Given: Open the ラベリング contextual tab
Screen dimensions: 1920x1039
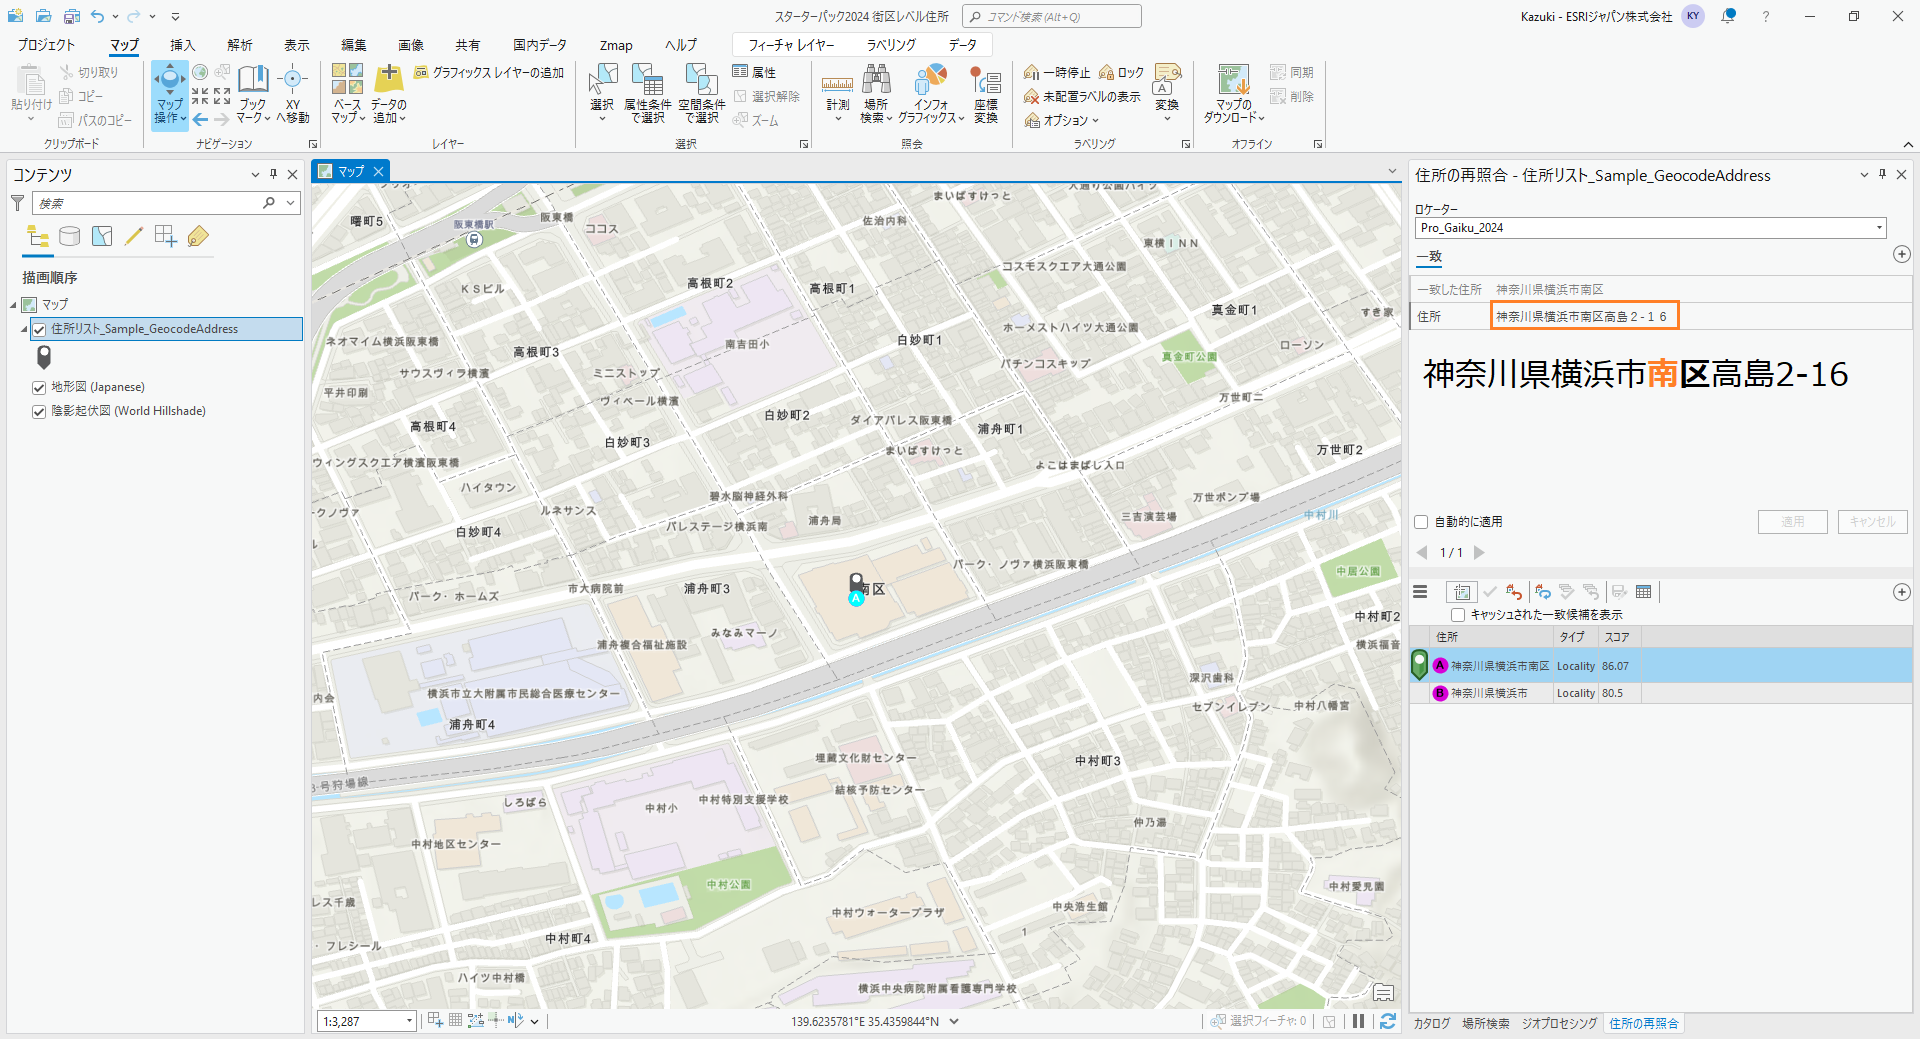Looking at the screenshot, I should pyautogui.click(x=890, y=45).
